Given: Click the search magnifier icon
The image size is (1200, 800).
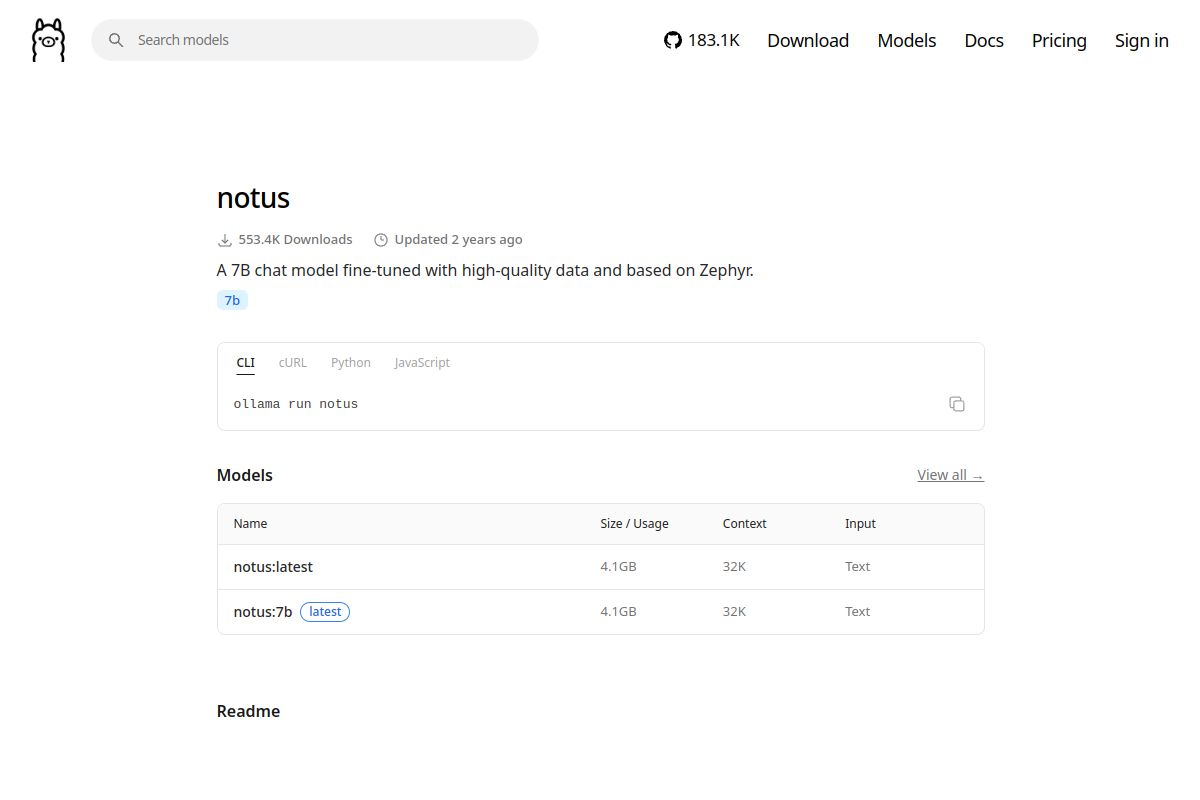Looking at the screenshot, I should tap(117, 40).
